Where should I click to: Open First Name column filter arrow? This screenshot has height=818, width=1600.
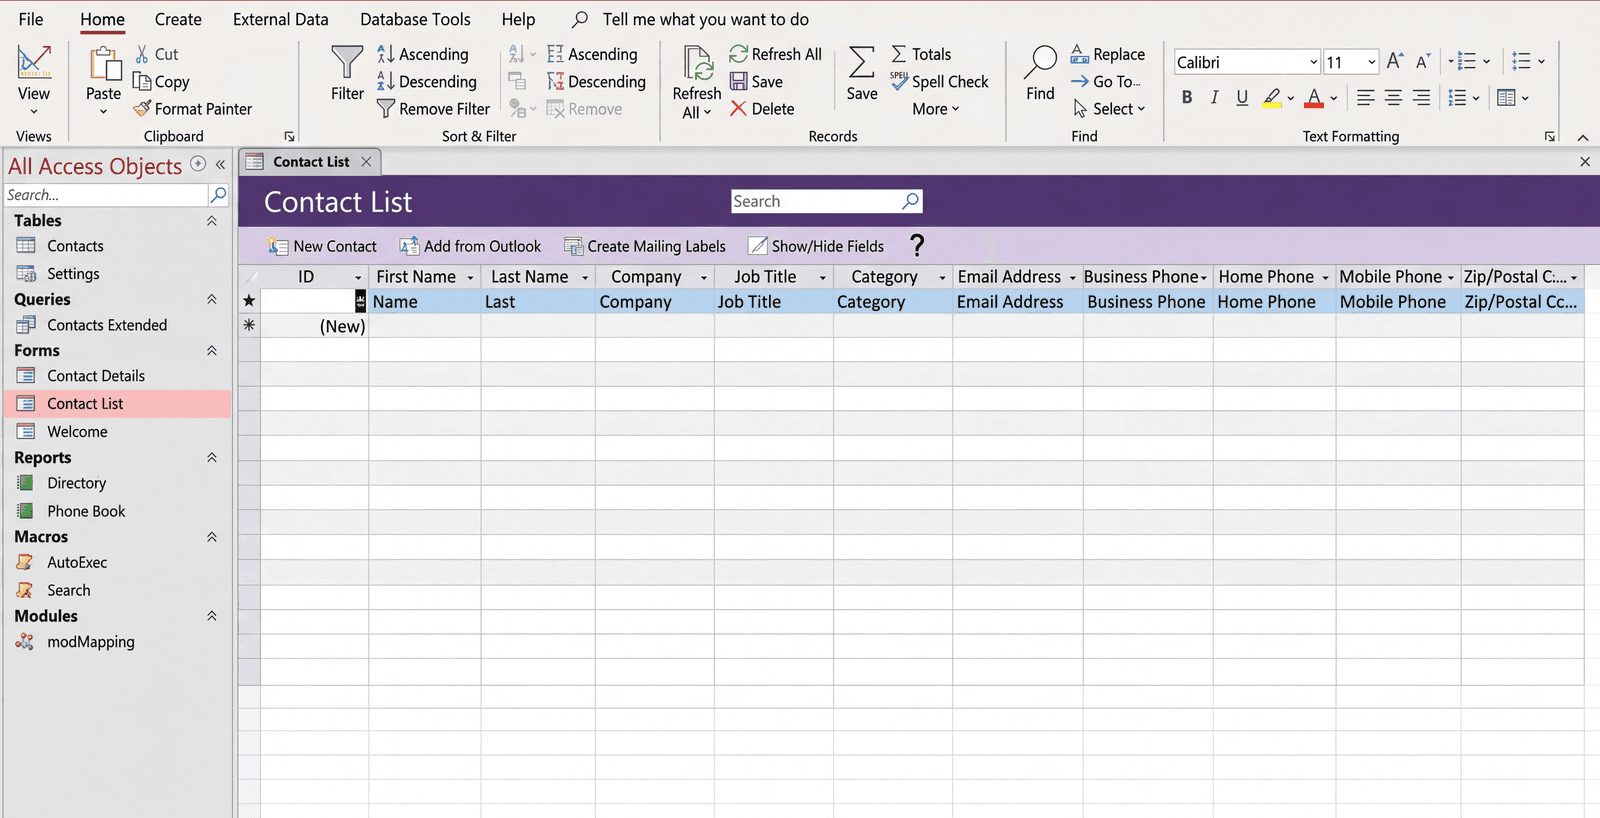(x=470, y=277)
